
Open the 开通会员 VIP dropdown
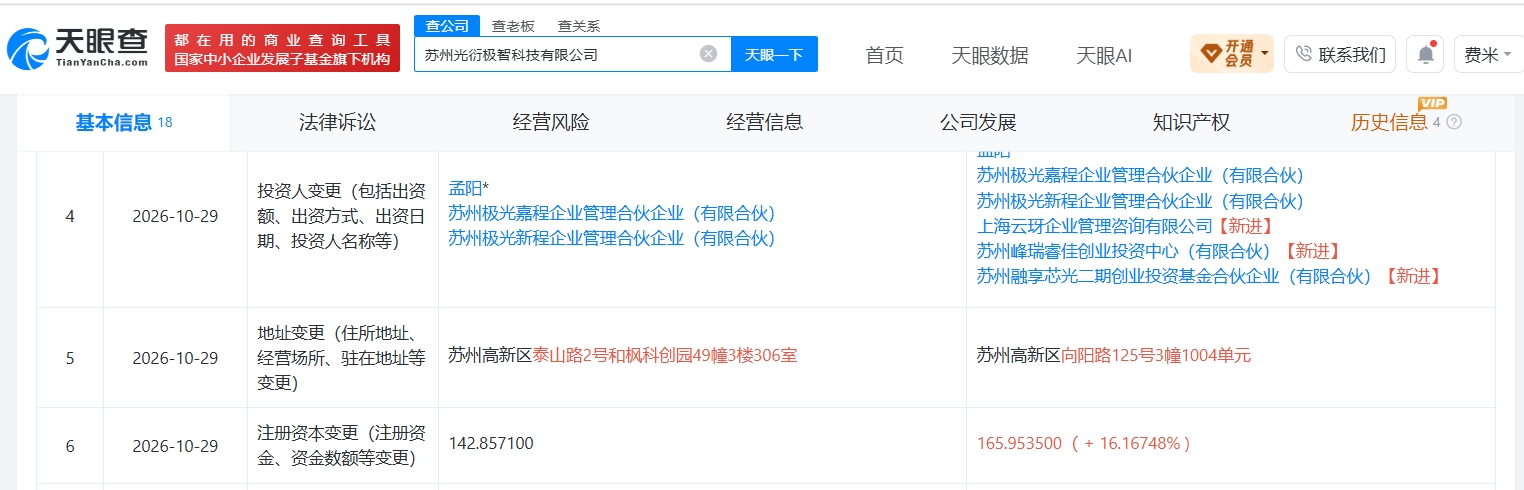click(x=1231, y=54)
